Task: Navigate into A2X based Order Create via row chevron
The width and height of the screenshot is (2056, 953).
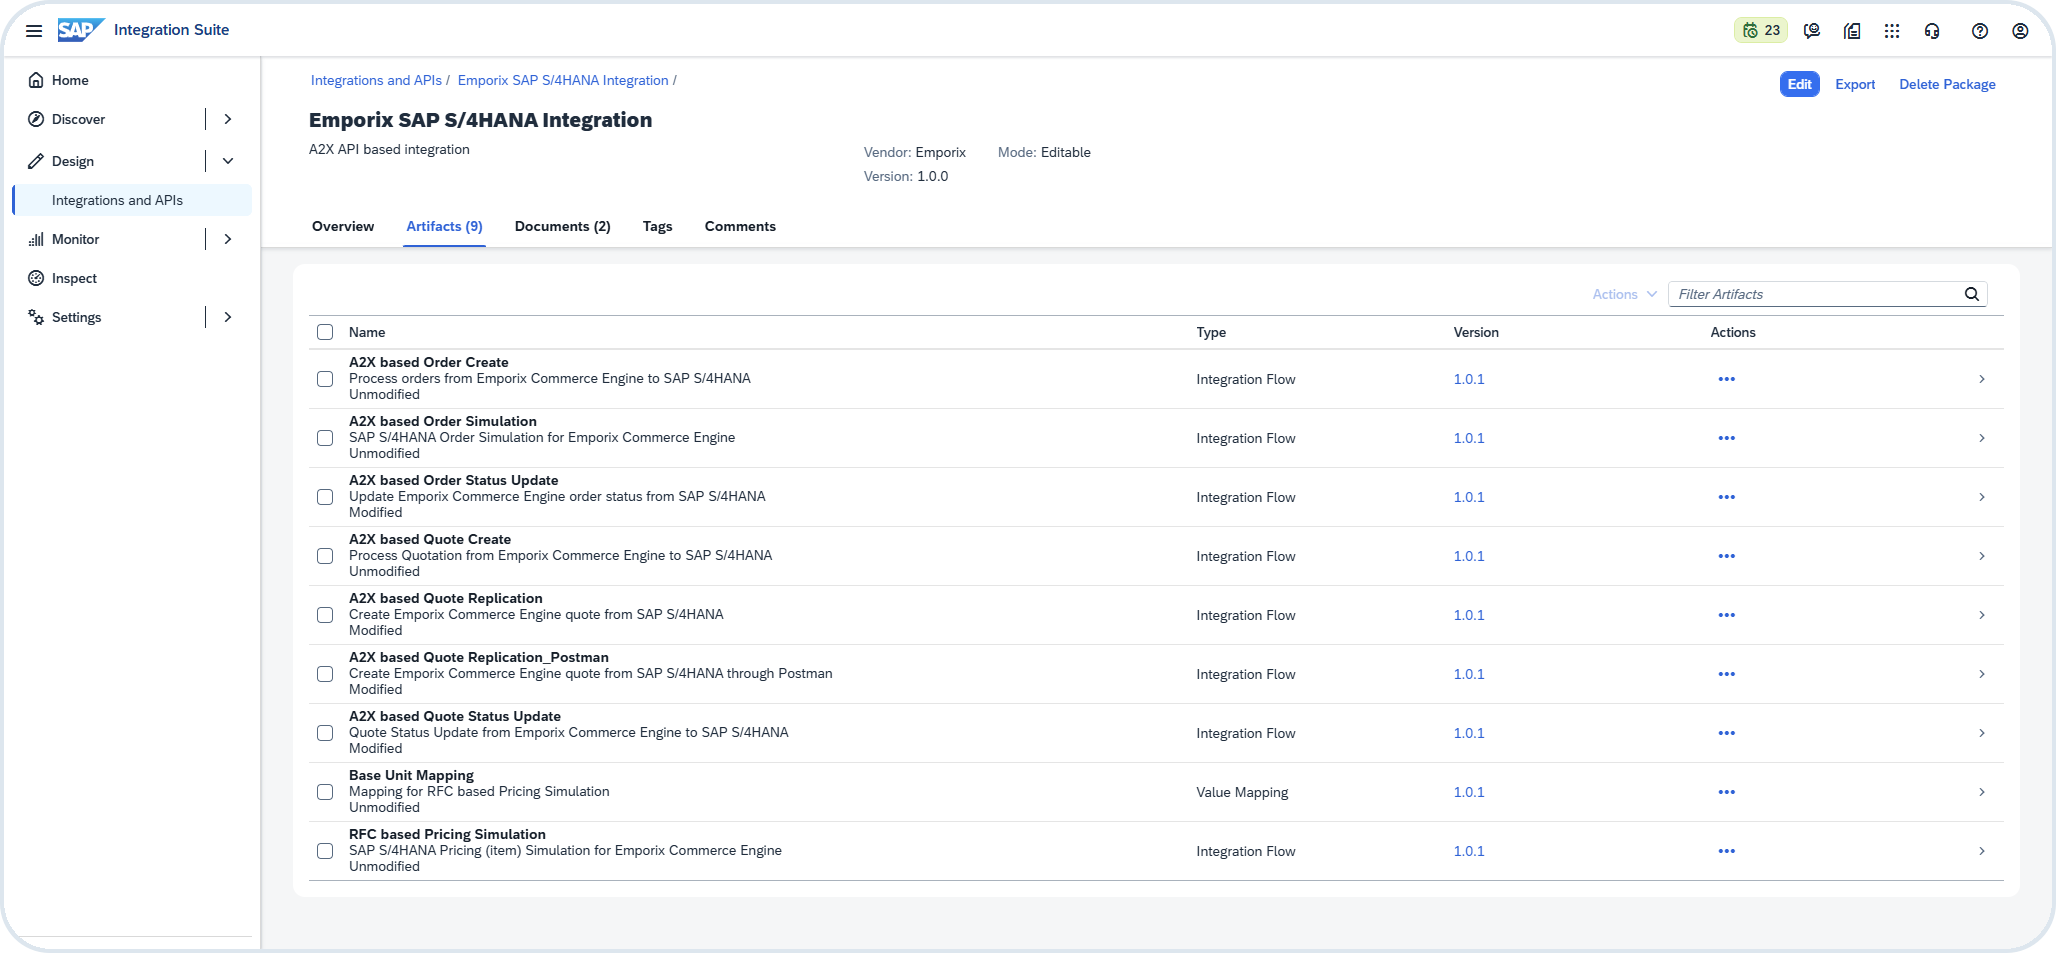Action: pyautogui.click(x=1982, y=379)
